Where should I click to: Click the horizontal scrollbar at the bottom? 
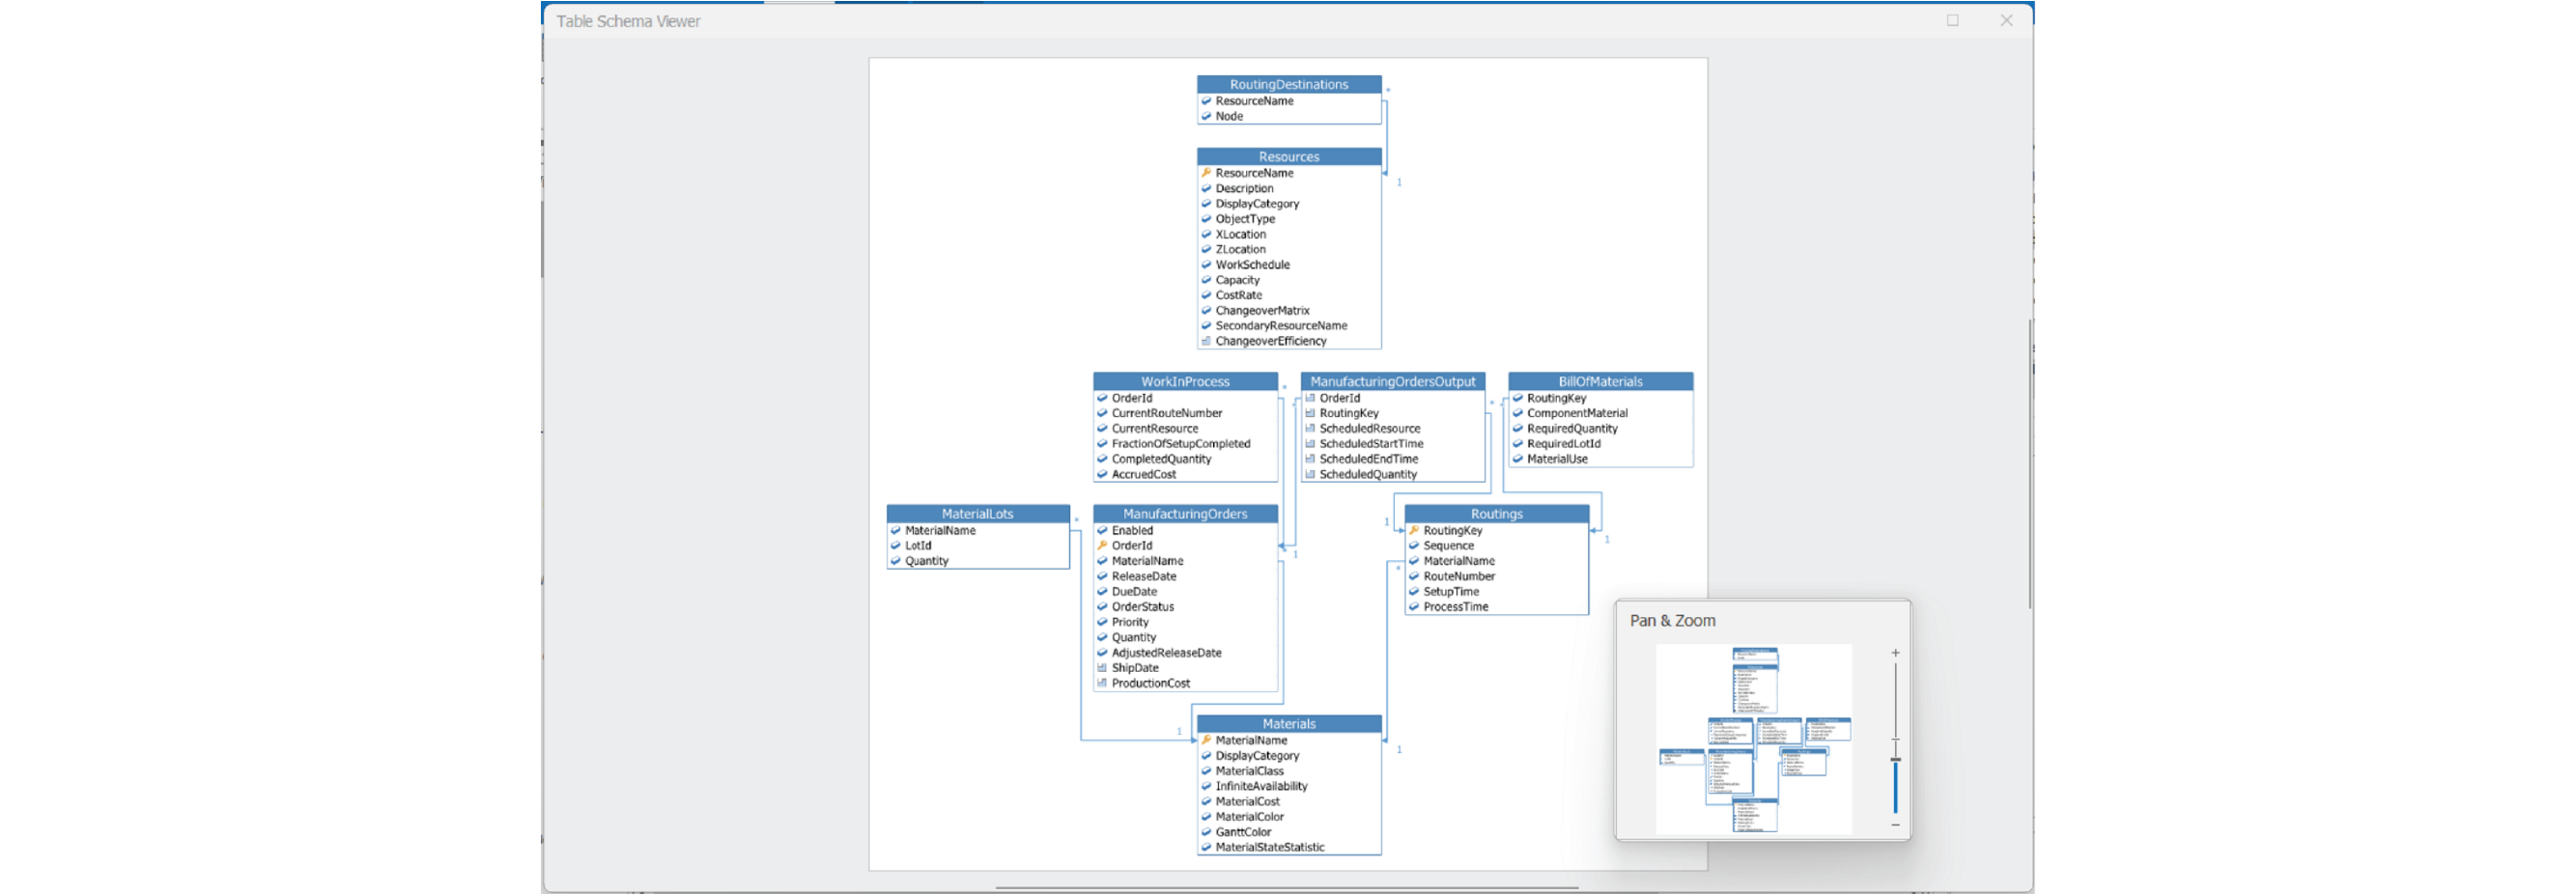click(x=1287, y=887)
